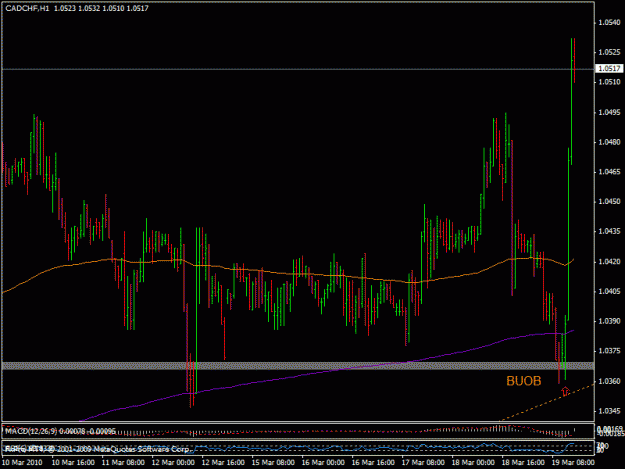Click the 1.0405 price axis label

click(x=609, y=292)
